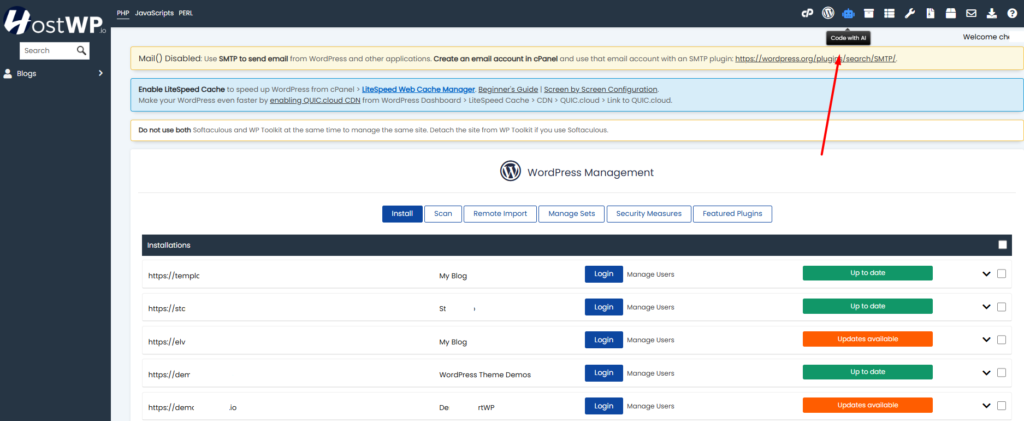Image resolution: width=1024 pixels, height=421 pixels.
Task: Expand WordPress Theme Demos row chevron
Action: pyautogui.click(x=986, y=372)
